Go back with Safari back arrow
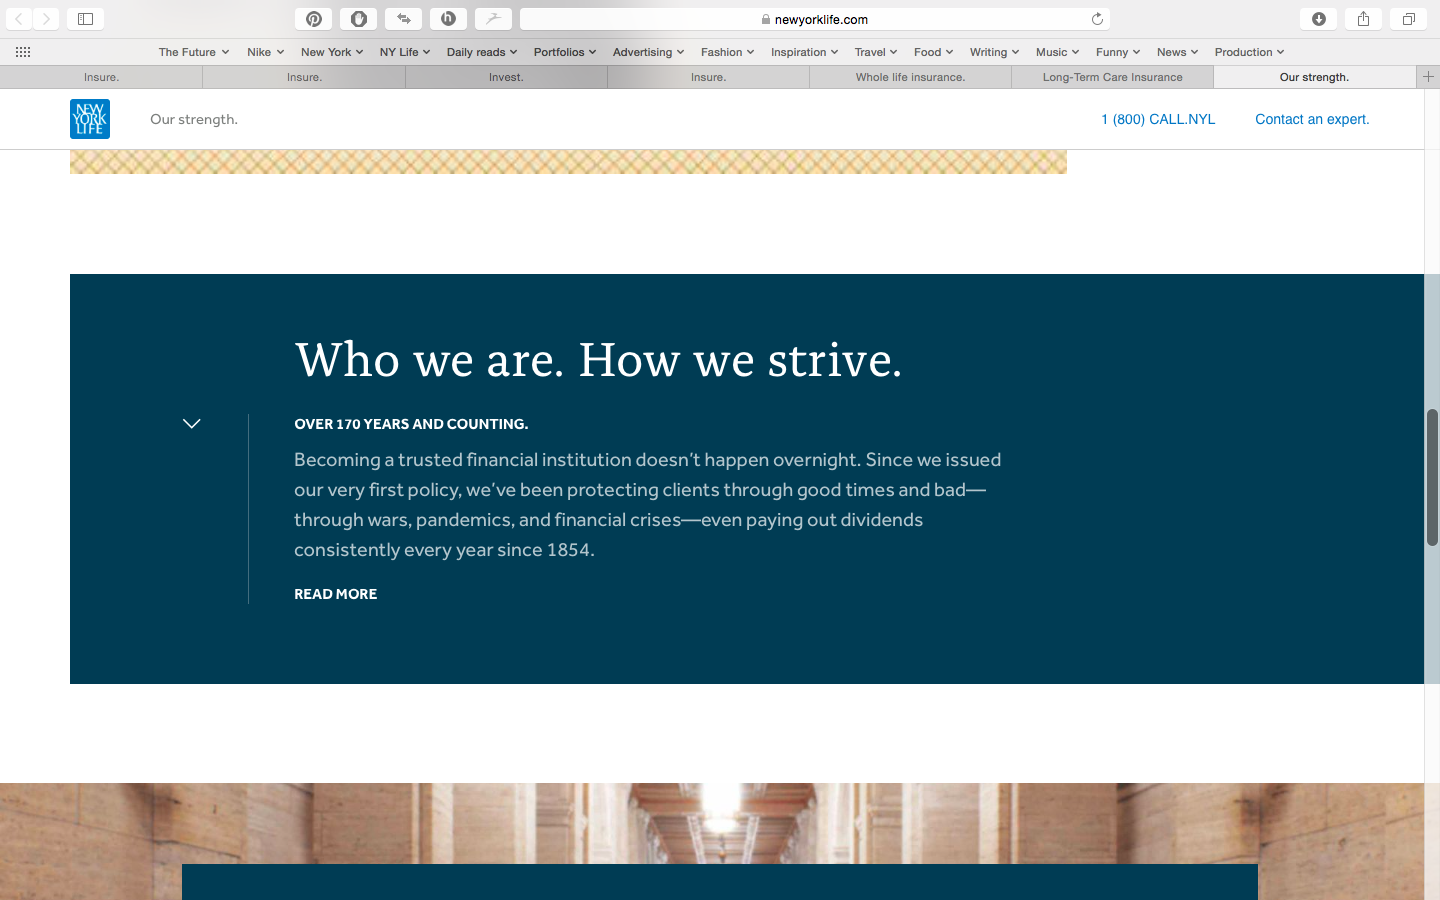1440x900 pixels. point(19,19)
